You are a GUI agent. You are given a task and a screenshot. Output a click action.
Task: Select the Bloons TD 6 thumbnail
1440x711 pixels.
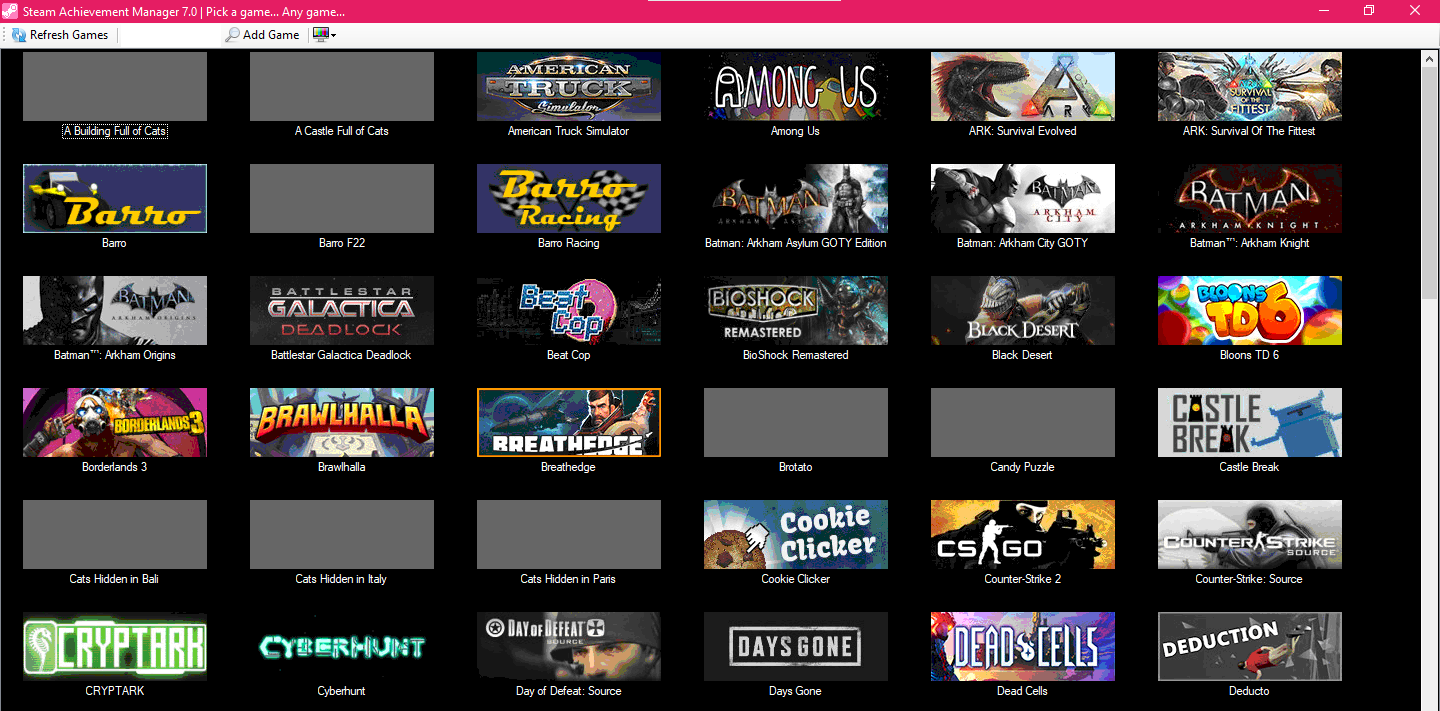pyautogui.click(x=1250, y=311)
